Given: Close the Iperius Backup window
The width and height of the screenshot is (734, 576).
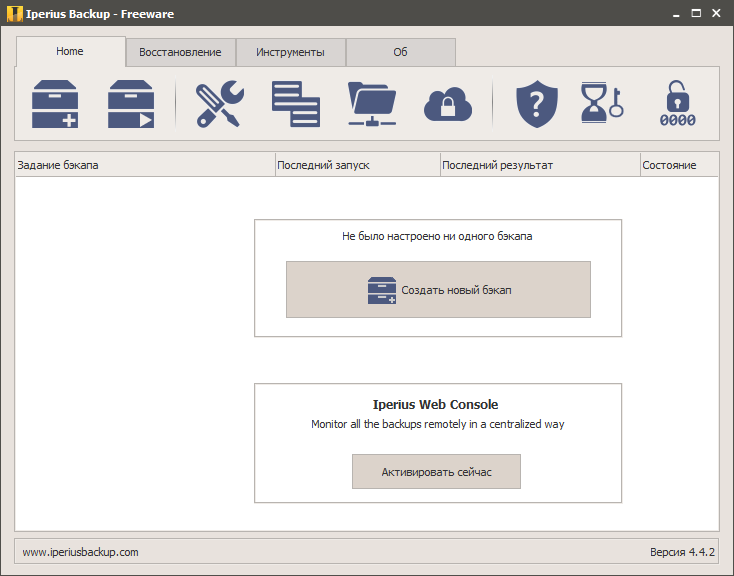Looking at the screenshot, I should (x=716, y=14).
